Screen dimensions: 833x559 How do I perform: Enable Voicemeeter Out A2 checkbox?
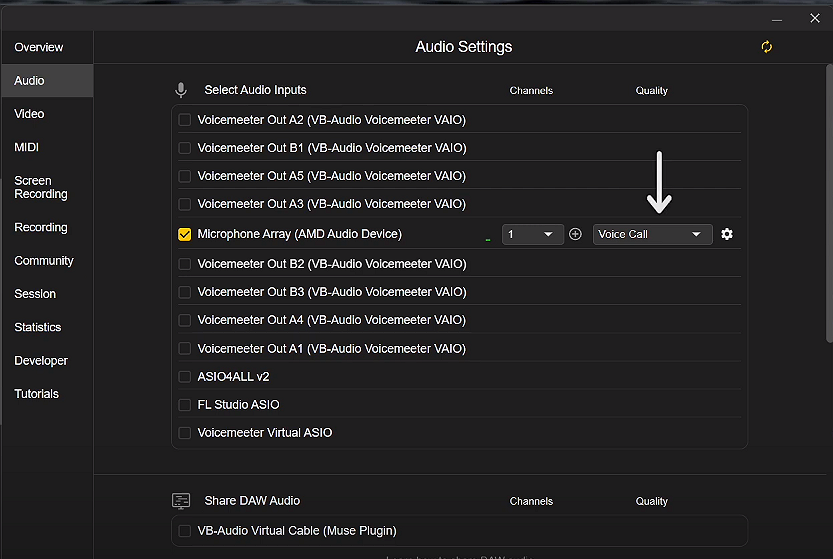point(184,120)
